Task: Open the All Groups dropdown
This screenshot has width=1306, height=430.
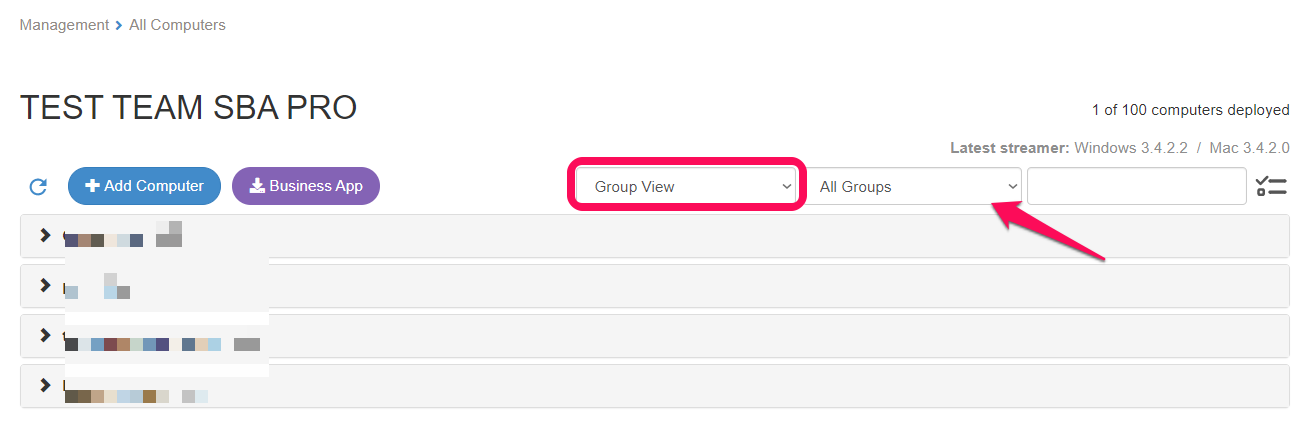Action: pyautogui.click(x=914, y=186)
